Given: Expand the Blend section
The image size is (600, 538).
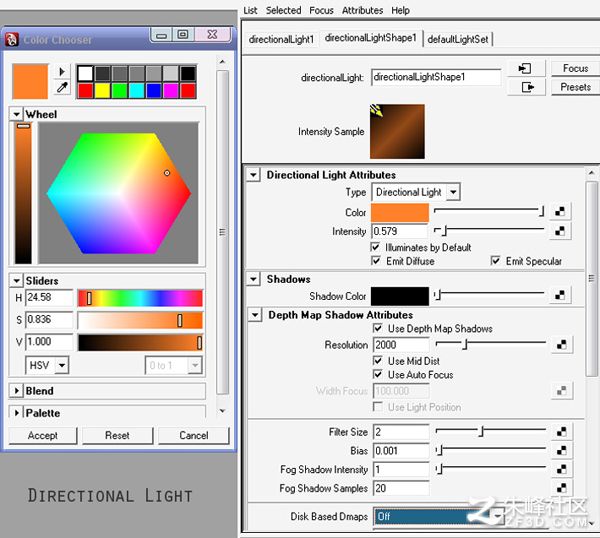Looking at the screenshot, I should [16, 391].
